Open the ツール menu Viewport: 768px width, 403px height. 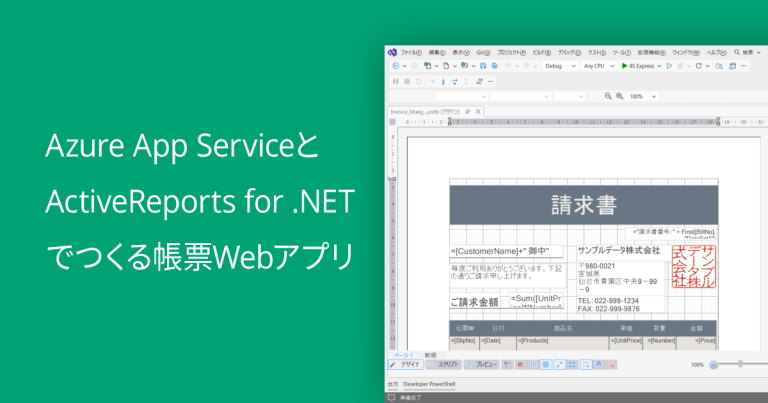[622, 52]
